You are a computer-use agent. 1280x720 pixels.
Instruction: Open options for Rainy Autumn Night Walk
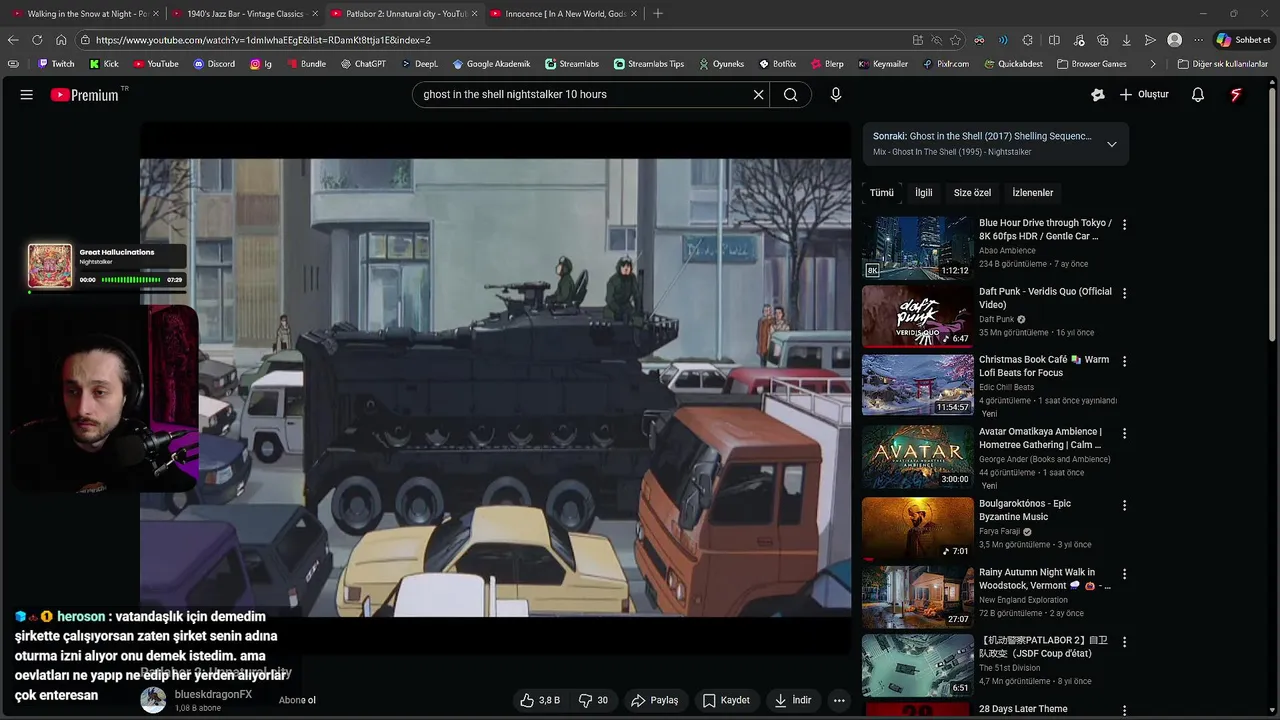coord(1124,574)
